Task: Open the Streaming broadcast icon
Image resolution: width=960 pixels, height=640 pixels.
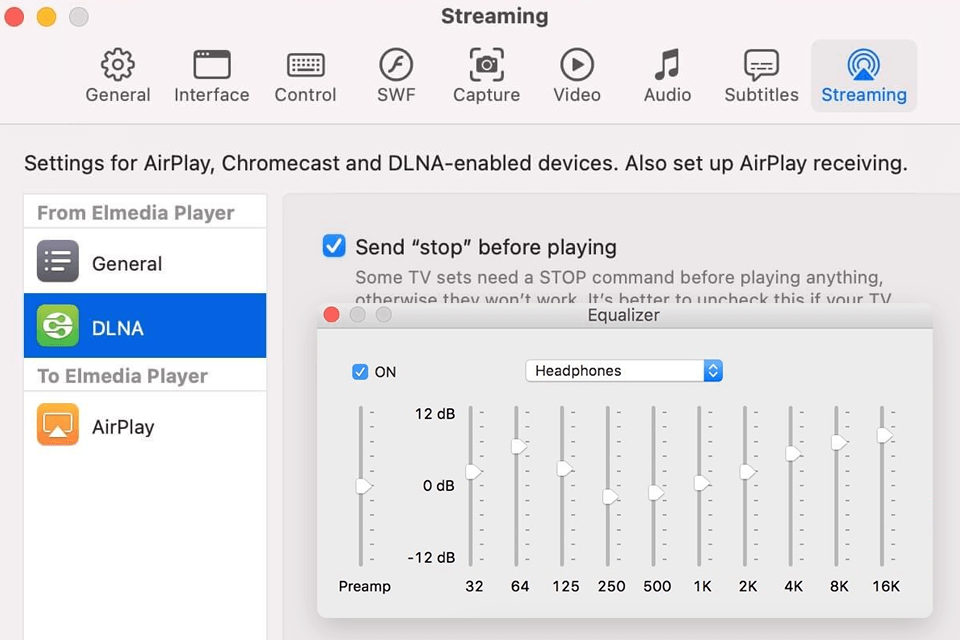Action: coord(864,64)
